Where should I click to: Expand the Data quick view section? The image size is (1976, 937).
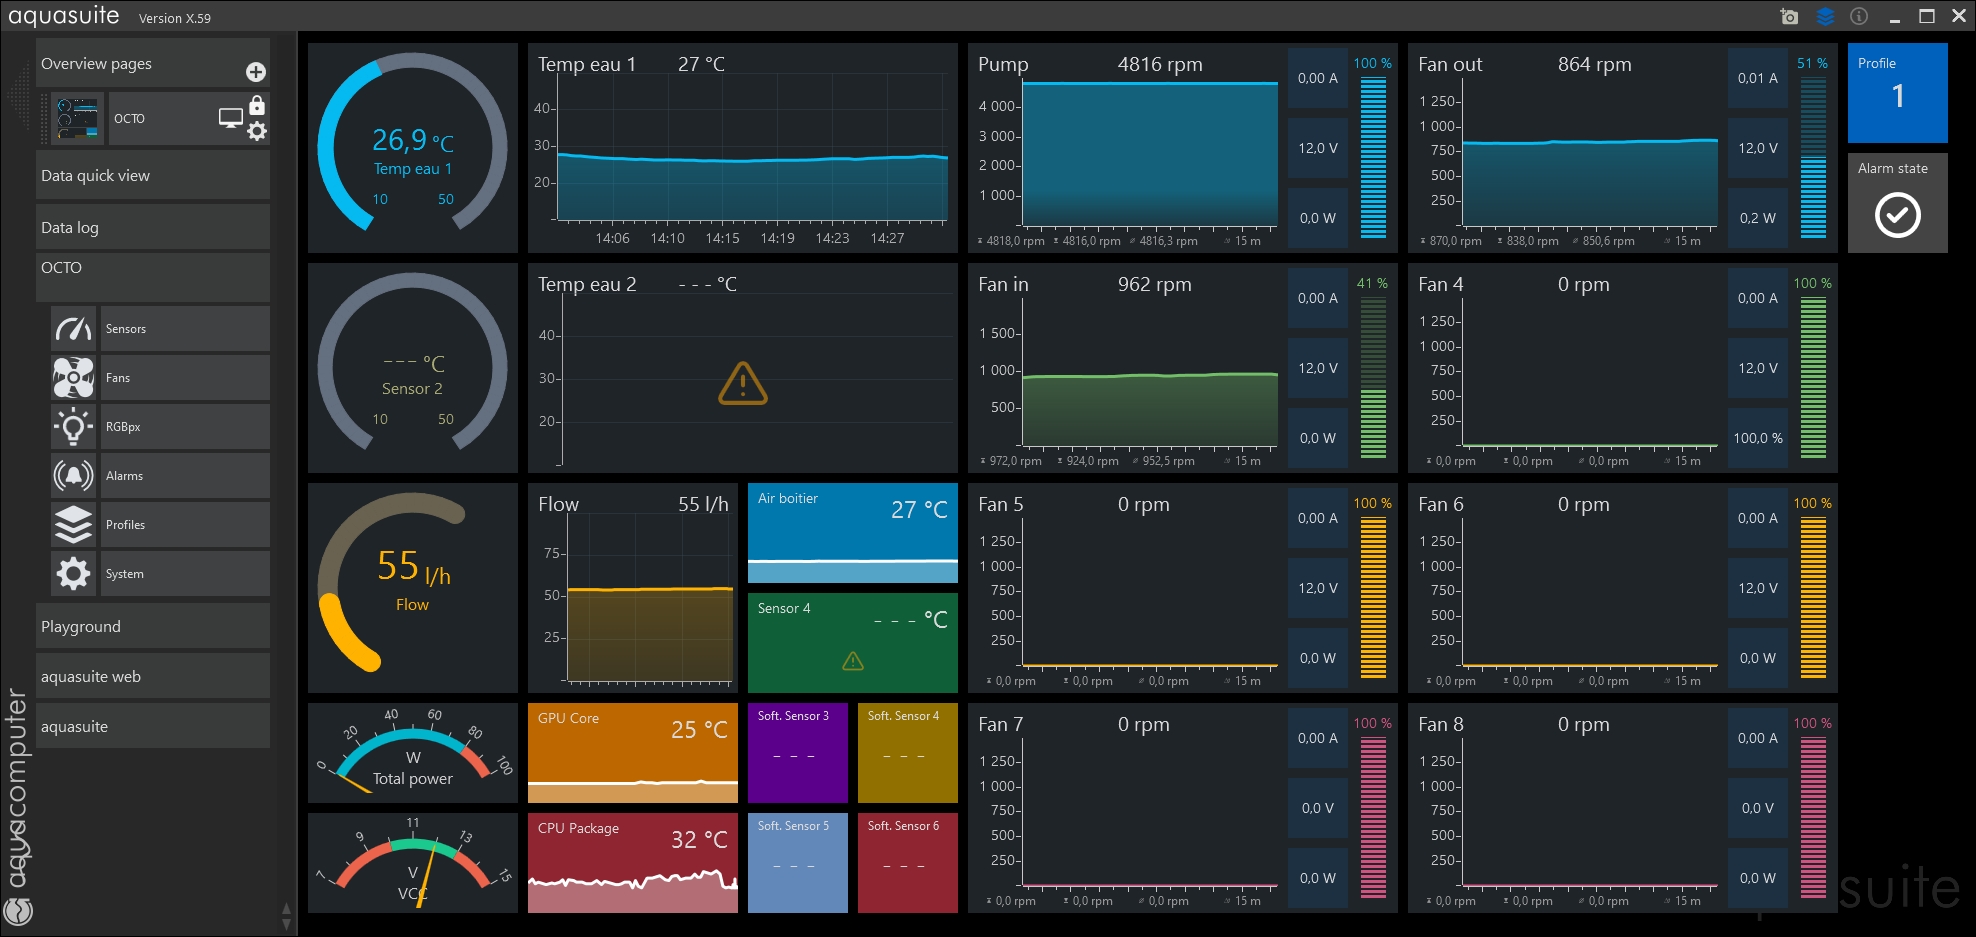point(153,176)
